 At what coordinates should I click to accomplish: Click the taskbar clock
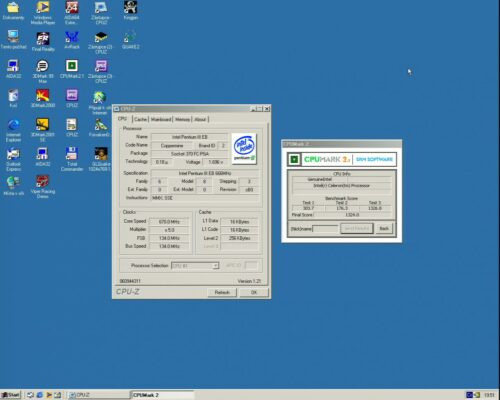(489, 395)
